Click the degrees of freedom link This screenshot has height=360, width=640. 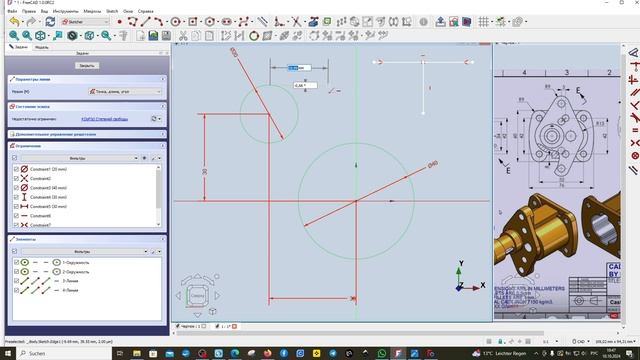pyautogui.click(x=104, y=119)
